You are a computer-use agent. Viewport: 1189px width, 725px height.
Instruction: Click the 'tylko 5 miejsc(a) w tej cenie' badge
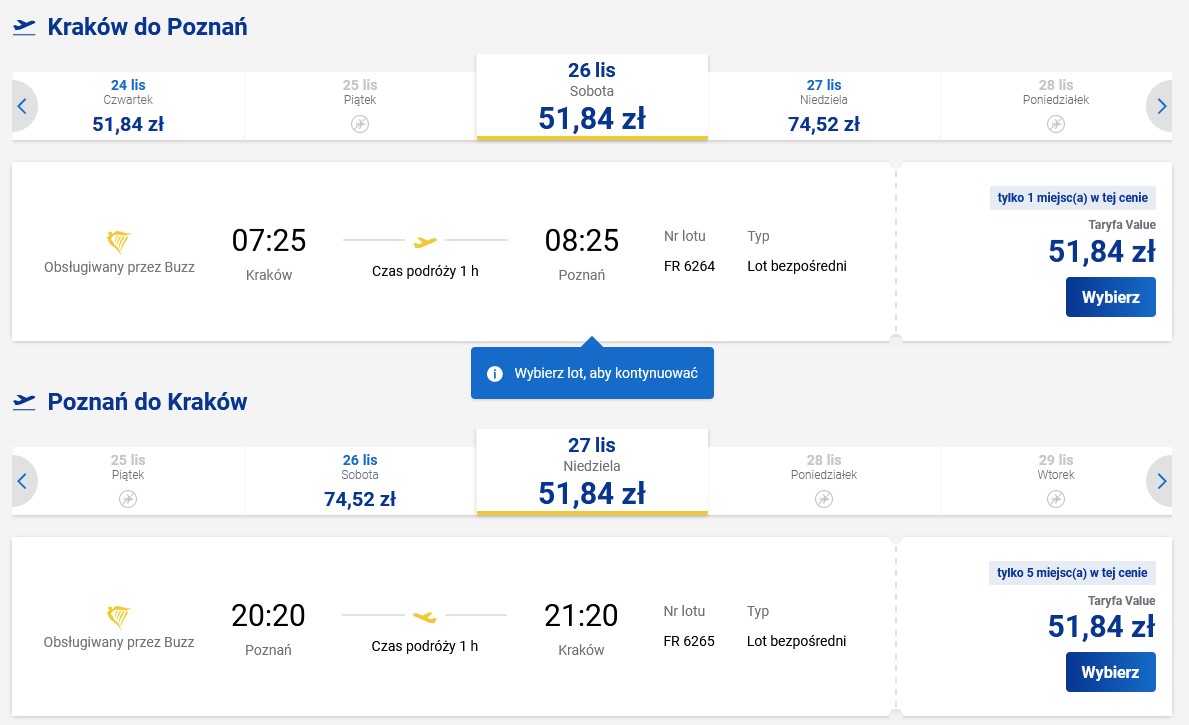tap(1072, 573)
